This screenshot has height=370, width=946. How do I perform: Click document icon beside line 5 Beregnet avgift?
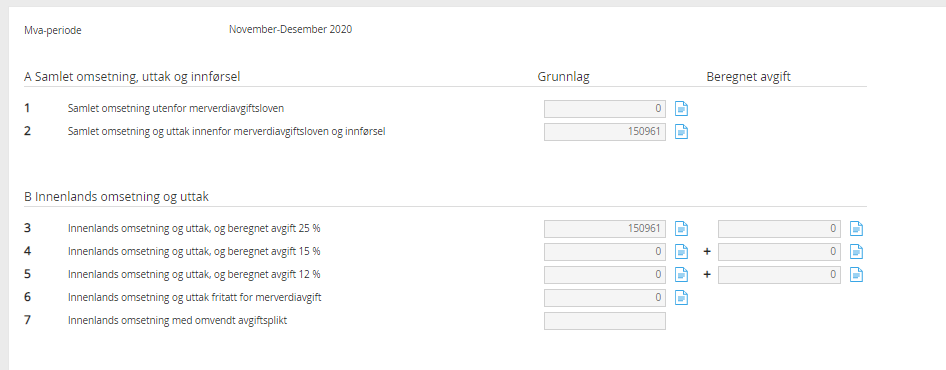pyautogui.click(x=856, y=275)
